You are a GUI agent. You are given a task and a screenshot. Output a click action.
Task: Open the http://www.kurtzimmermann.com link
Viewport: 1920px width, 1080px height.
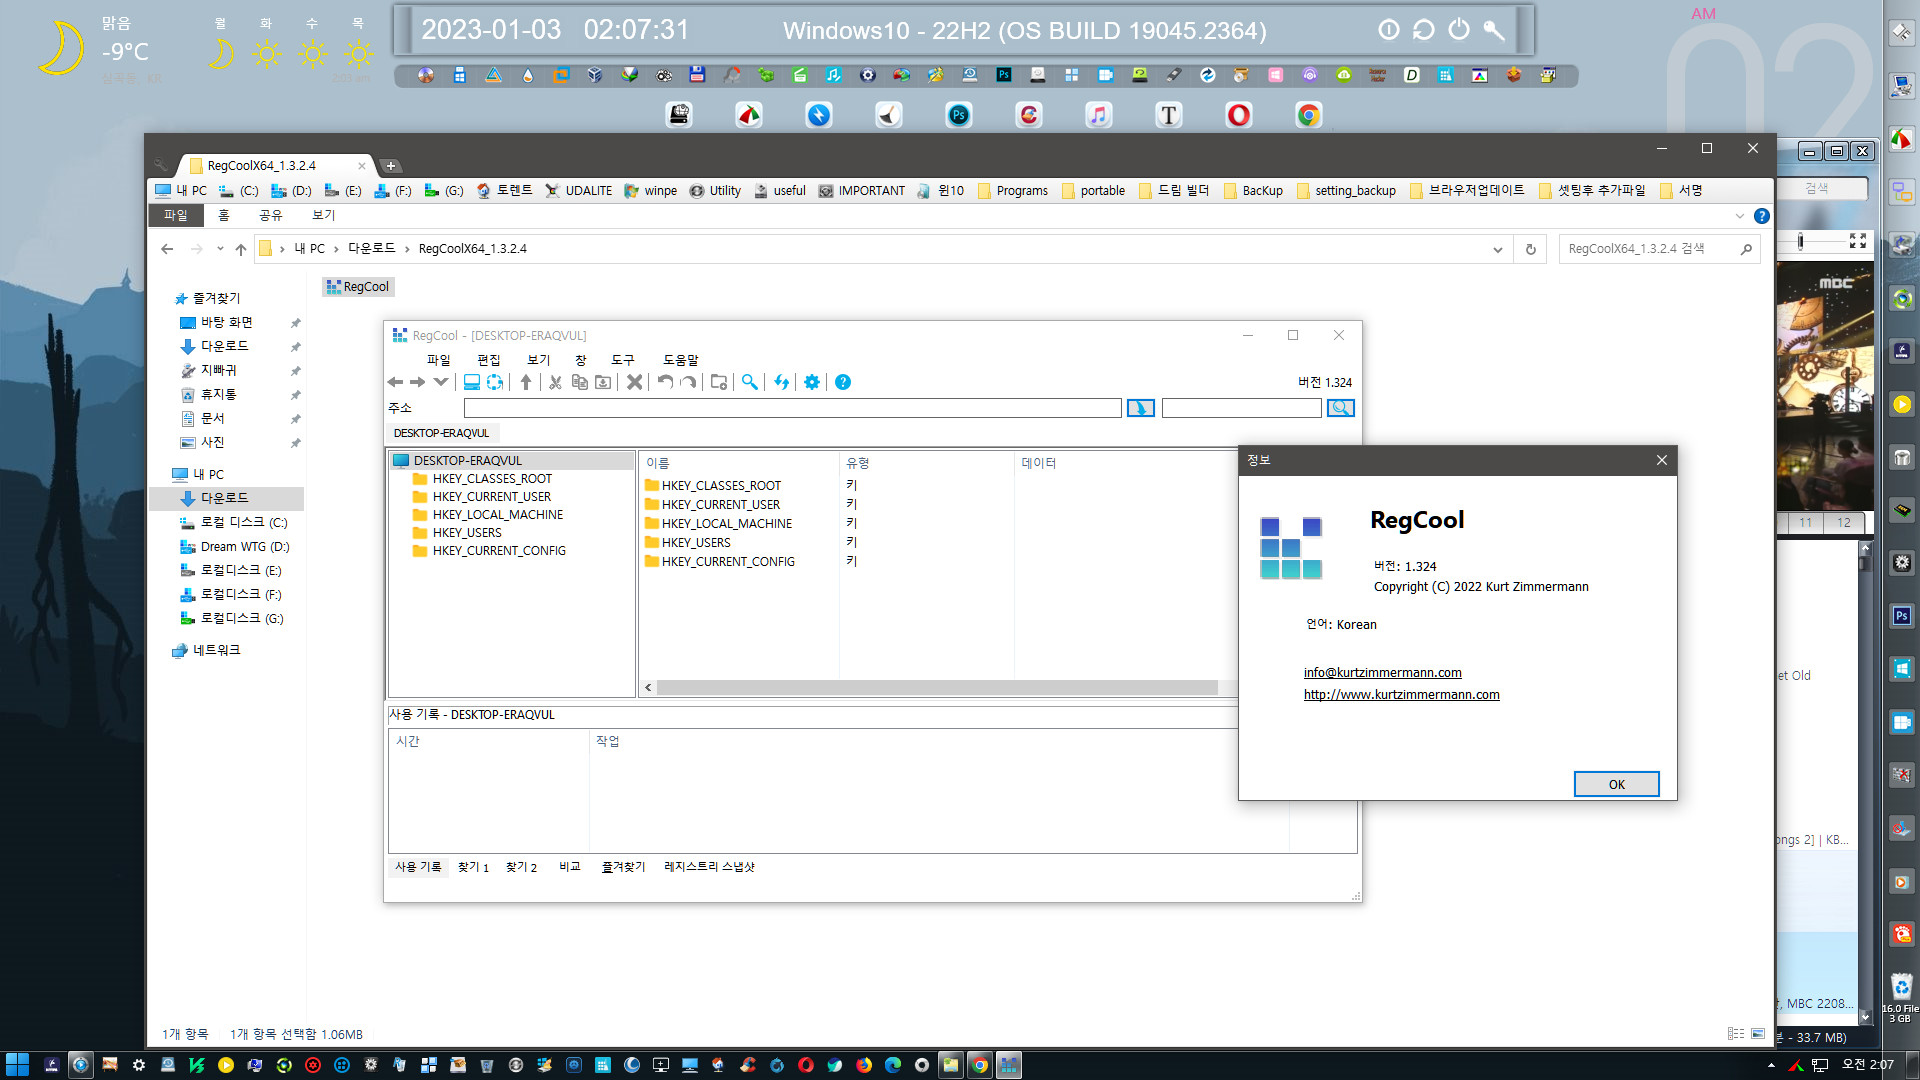point(1401,695)
